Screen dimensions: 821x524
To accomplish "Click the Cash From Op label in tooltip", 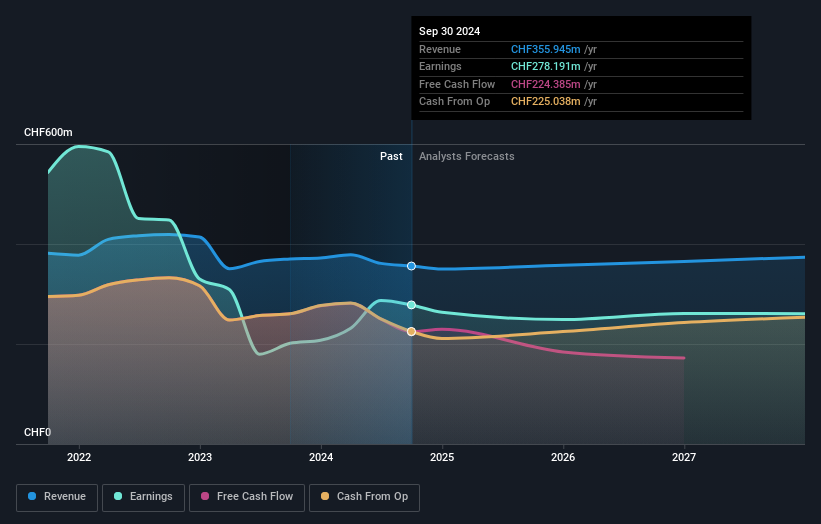I will (454, 102).
